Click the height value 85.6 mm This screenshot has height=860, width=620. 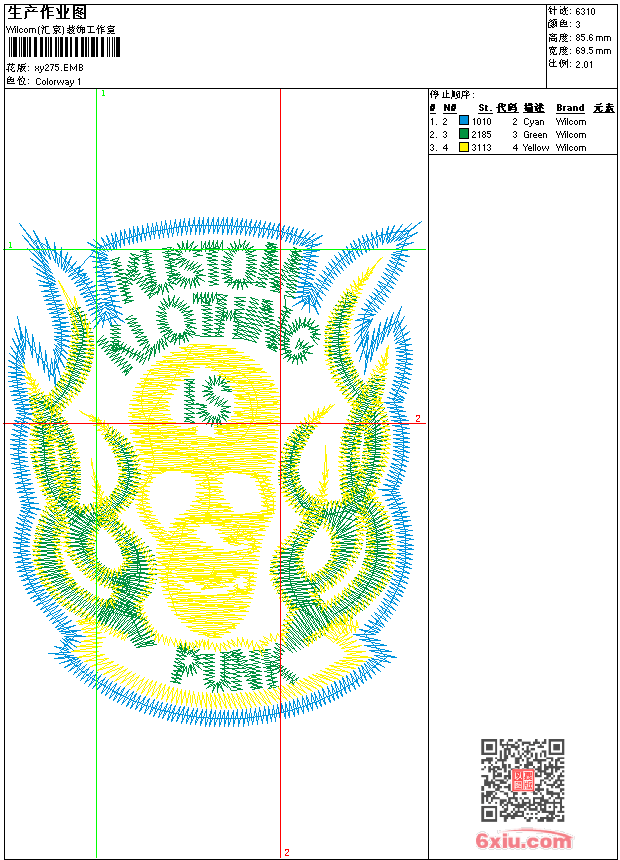tap(593, 37)
